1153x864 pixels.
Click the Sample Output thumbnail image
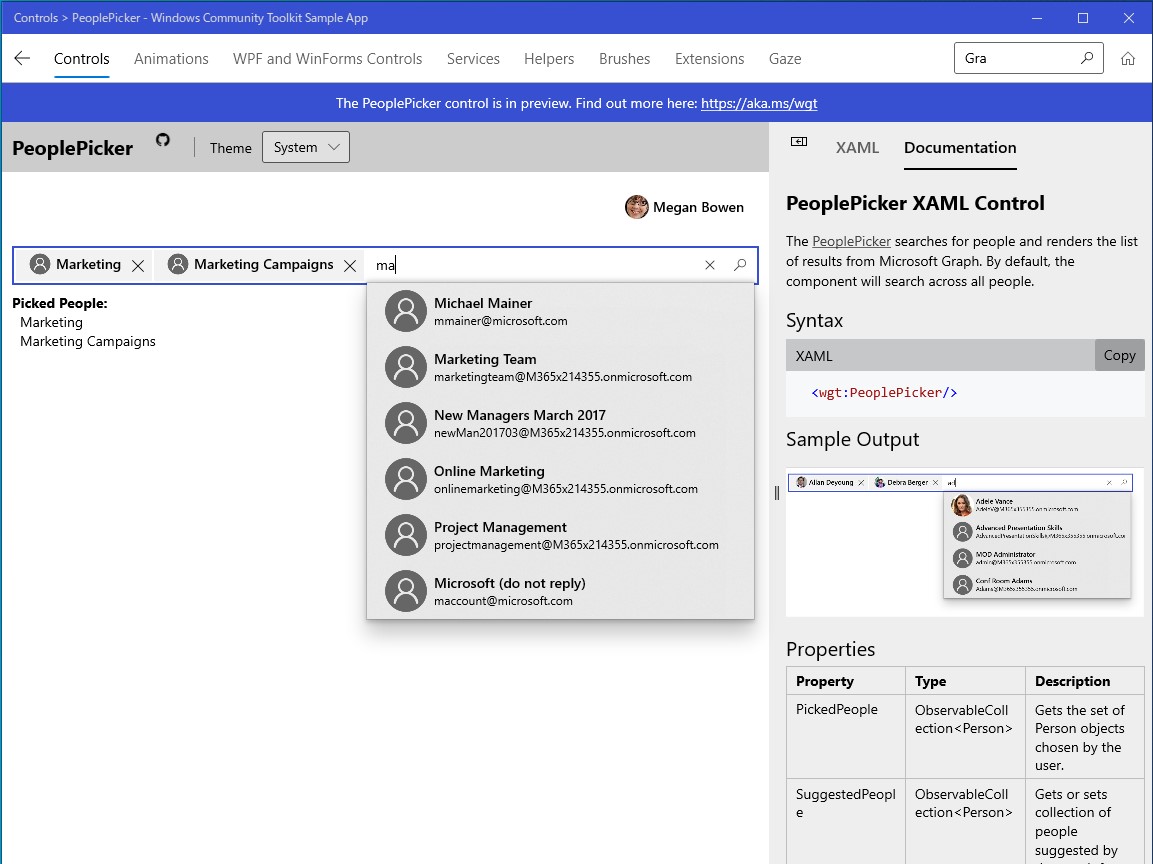[964, 542]
